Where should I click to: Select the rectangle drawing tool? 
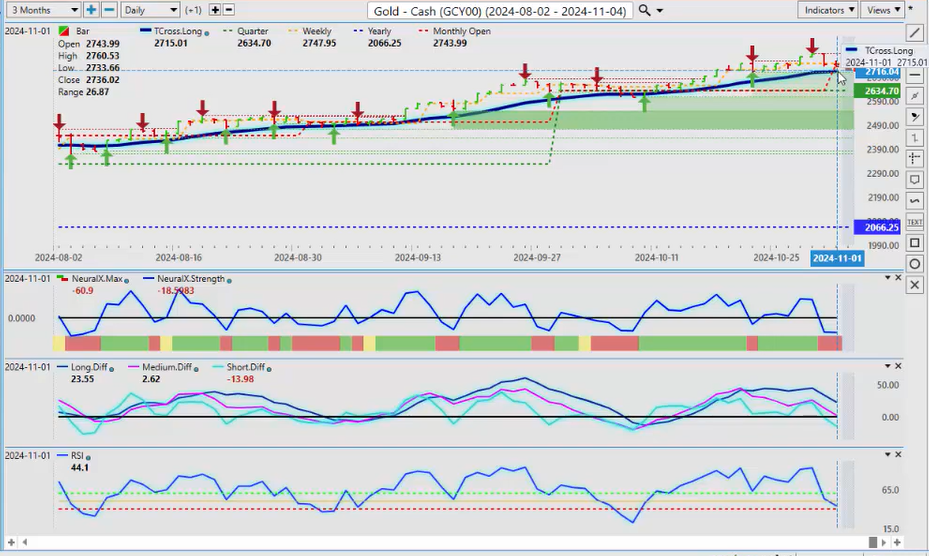915,243
